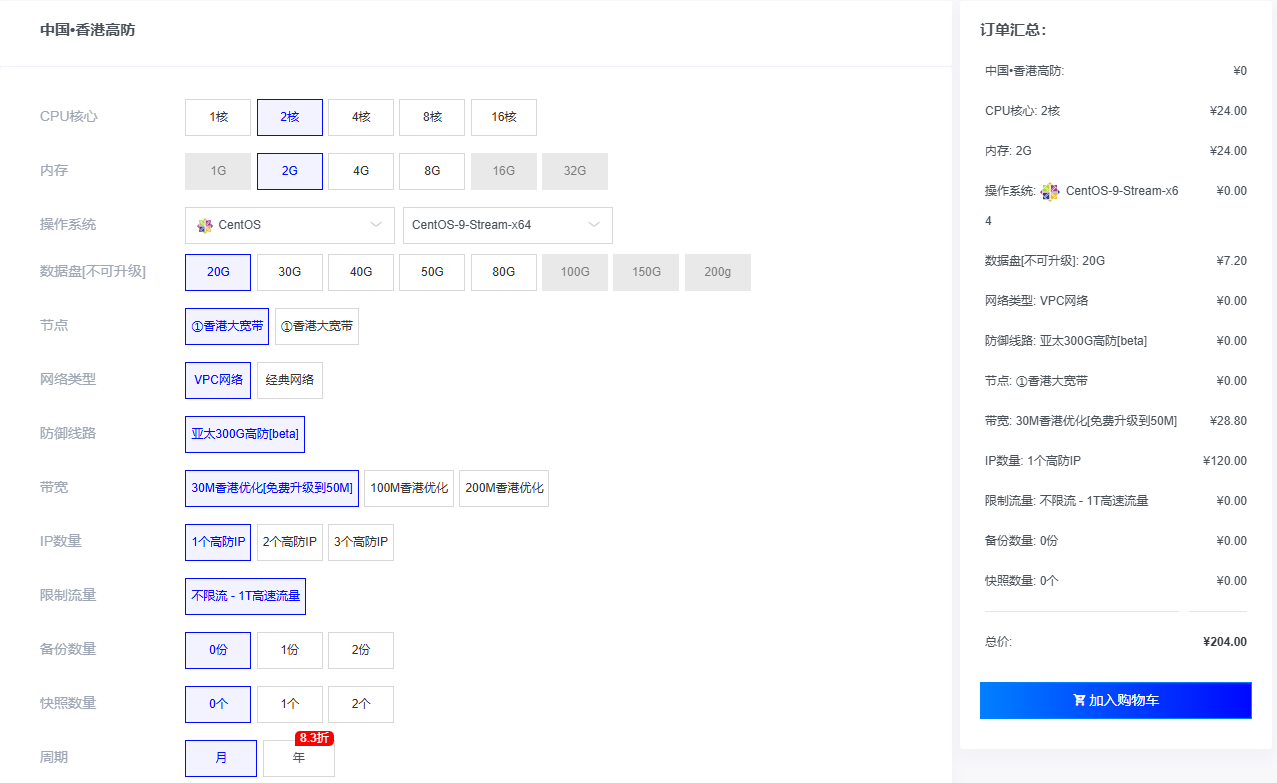Click the 亚太300G高防[beta] defense line option
Viewport: 1277px width, 783px height.
[x=245, y=434]
